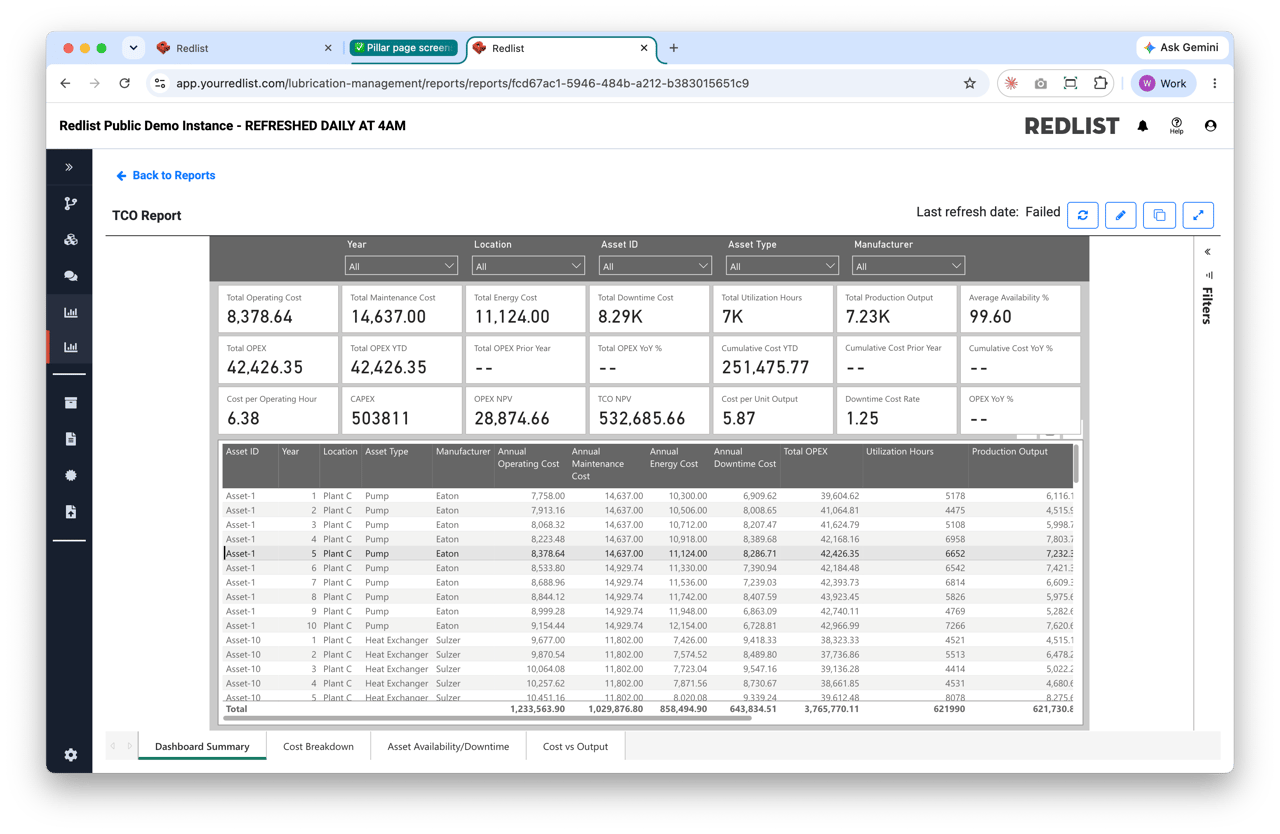
Task: Open the document page icon in sidebar
Action: click(70, 439)
